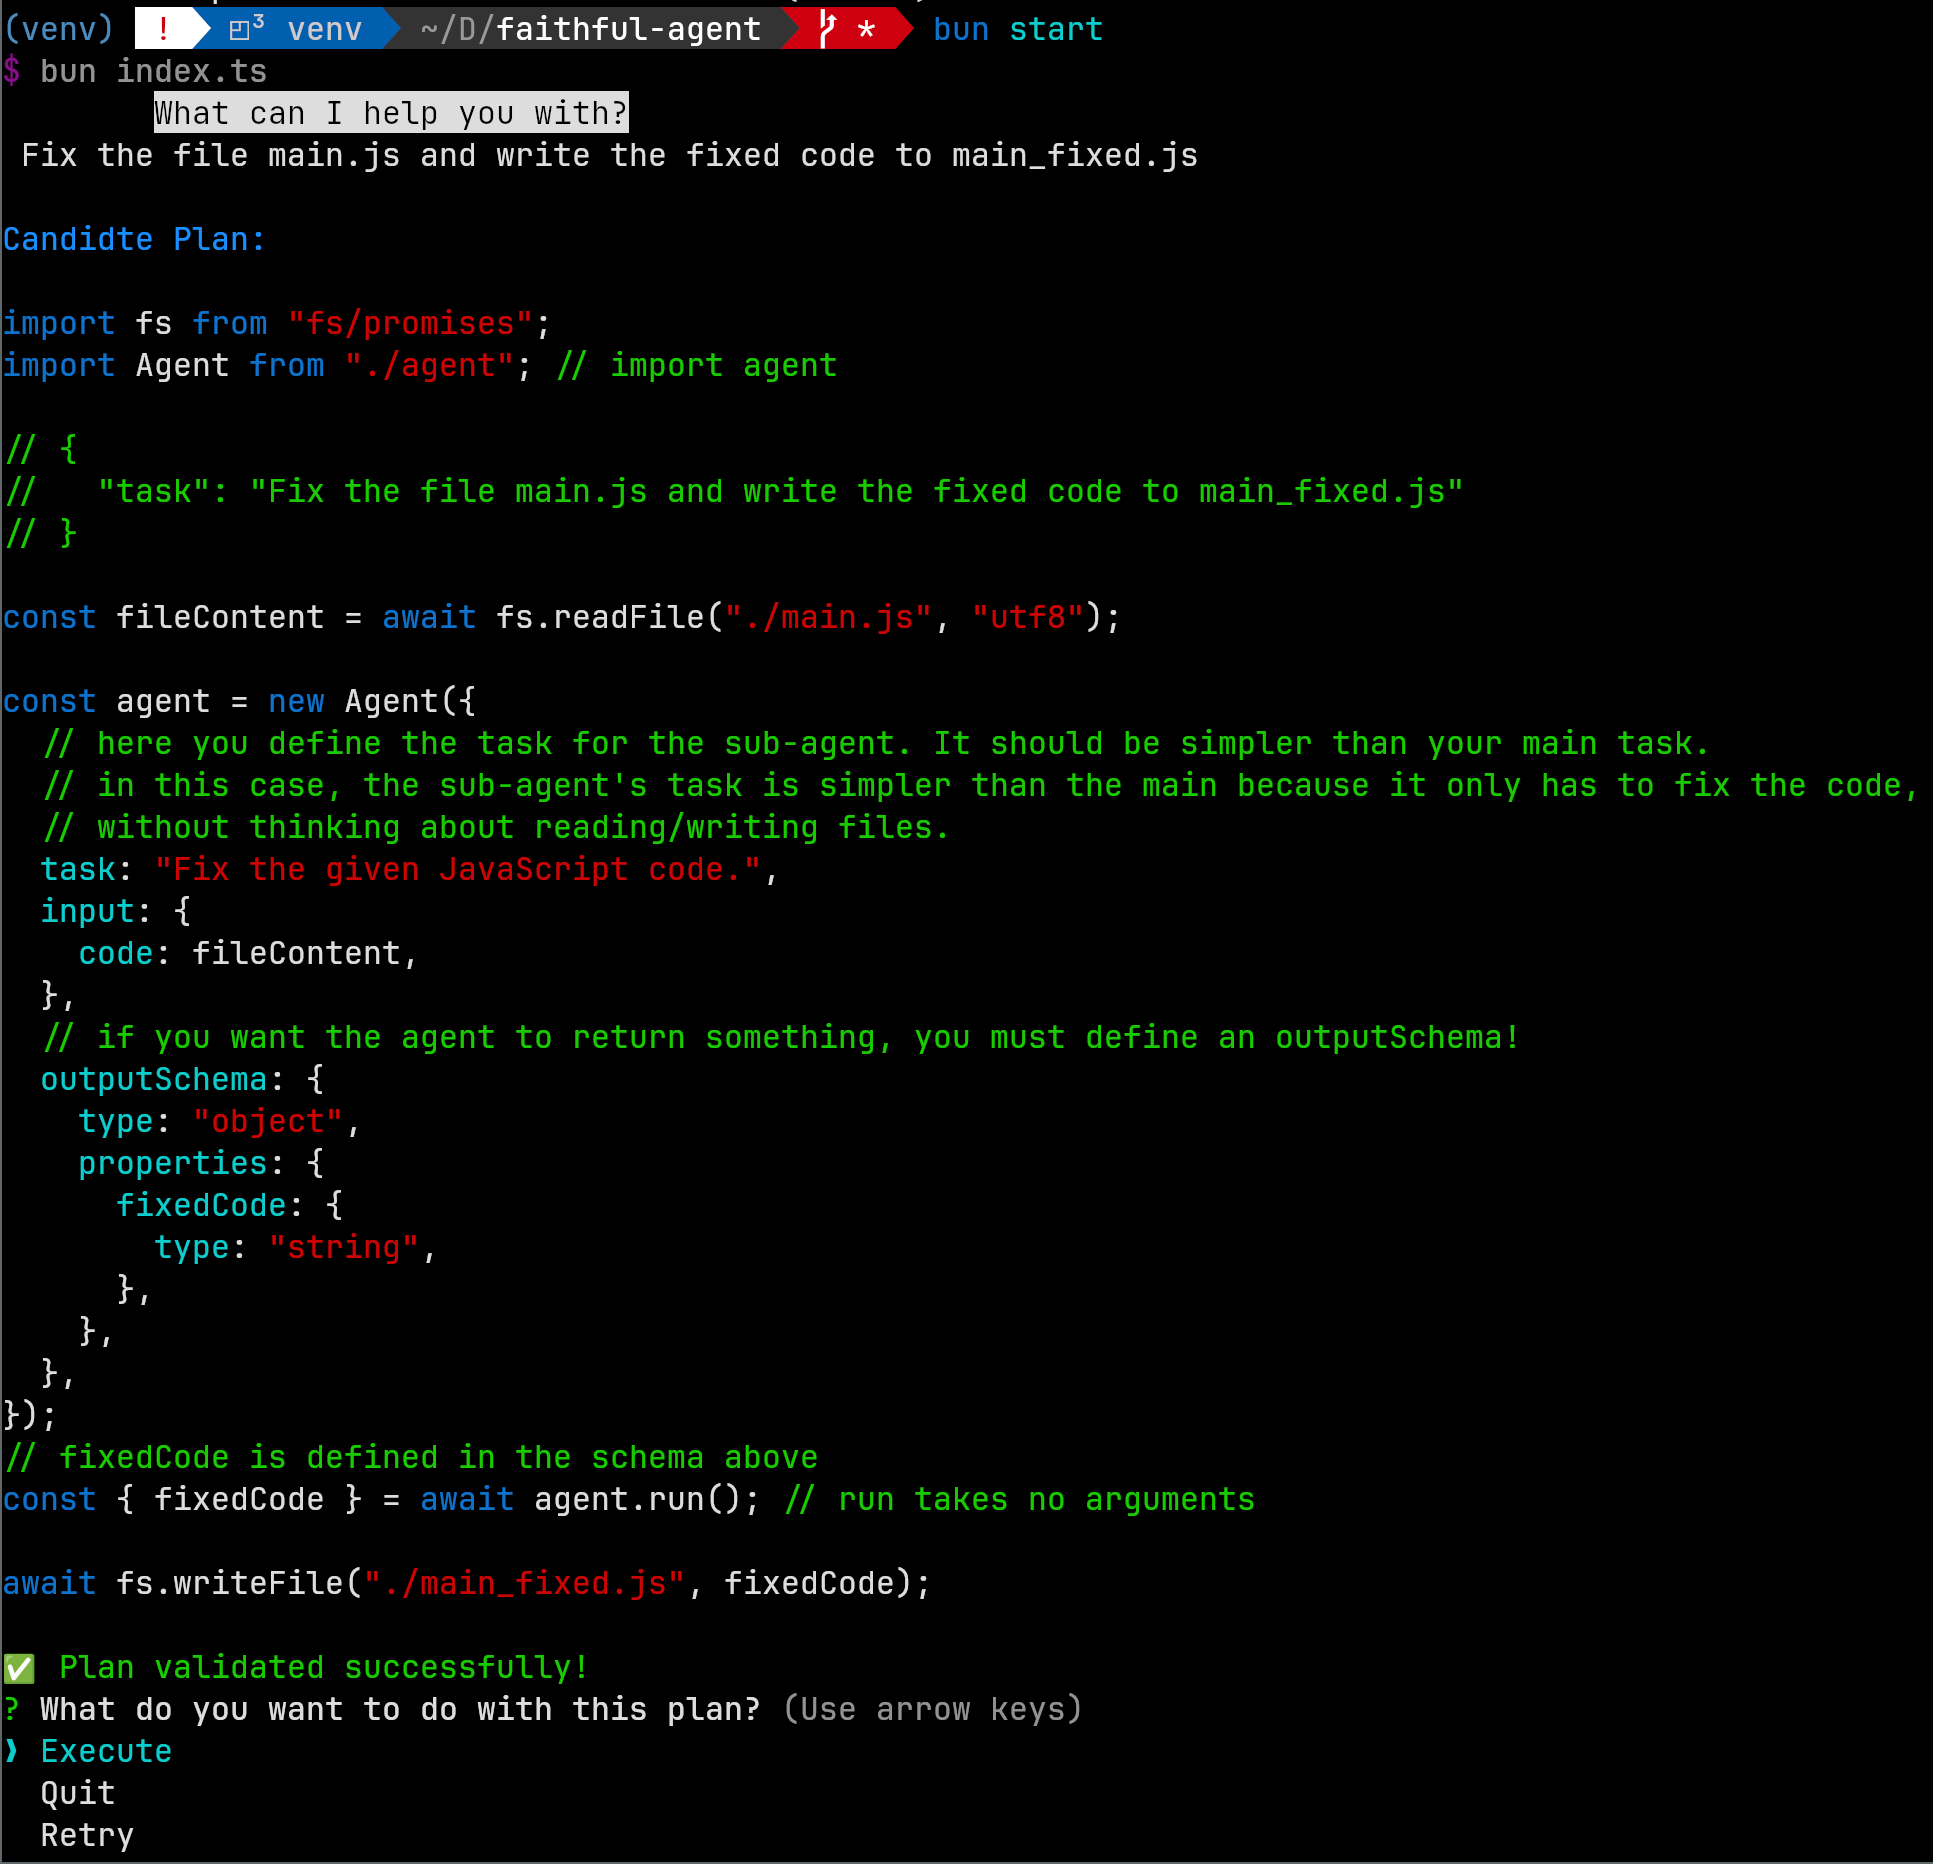
Task: Click the 'here you define the task' comment
Action: pyautogui.click(x=876, y=743)
